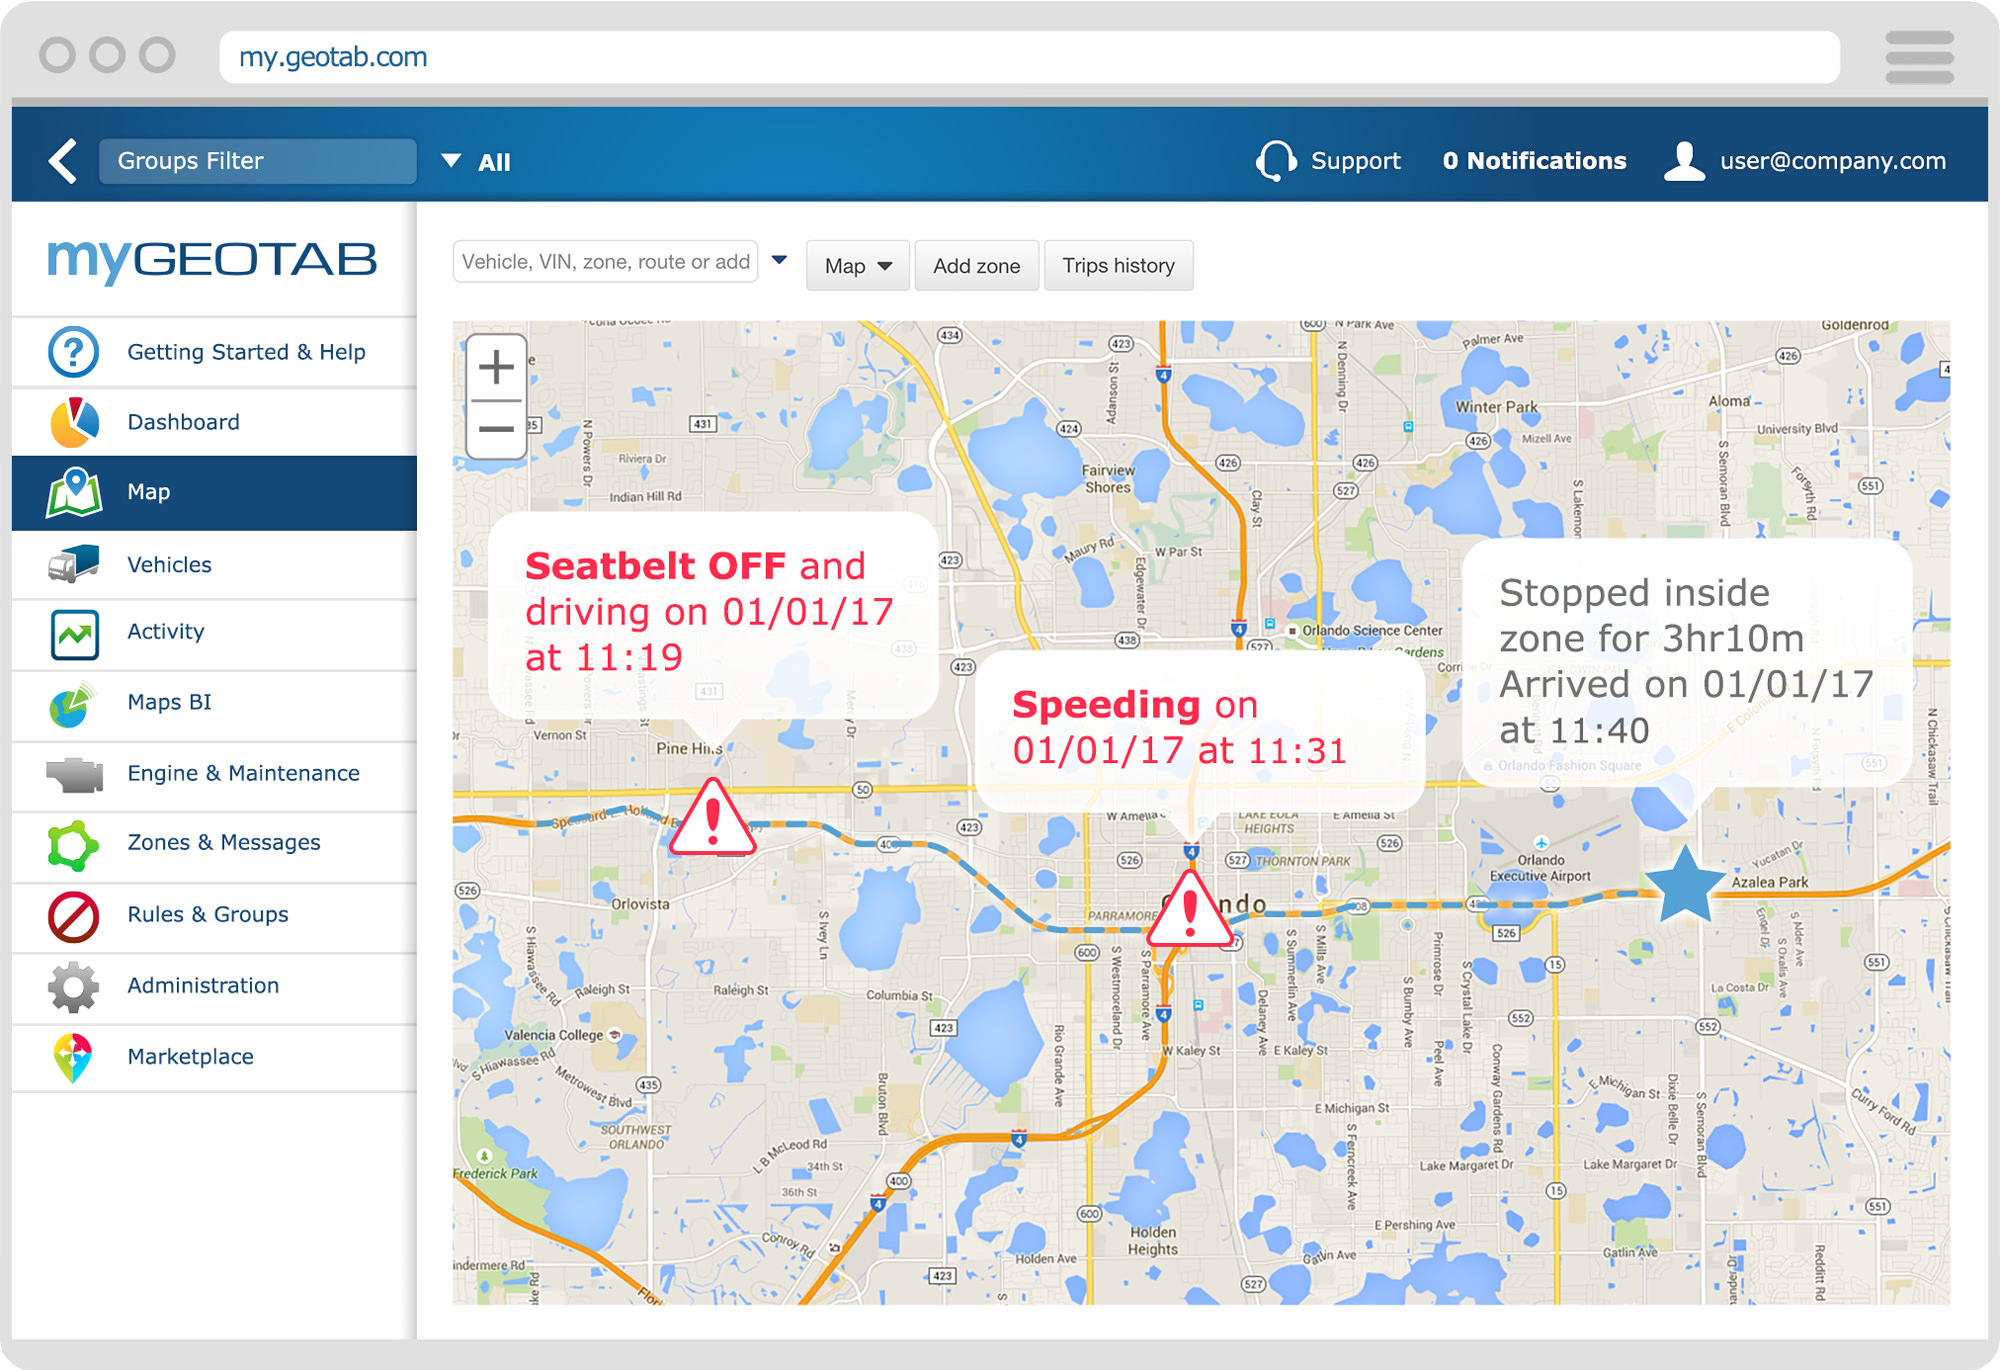Click the Seatbelt OFF event popup
Screen dimensions: 2000x1370
pyautogui.click(x=713, y=615)
